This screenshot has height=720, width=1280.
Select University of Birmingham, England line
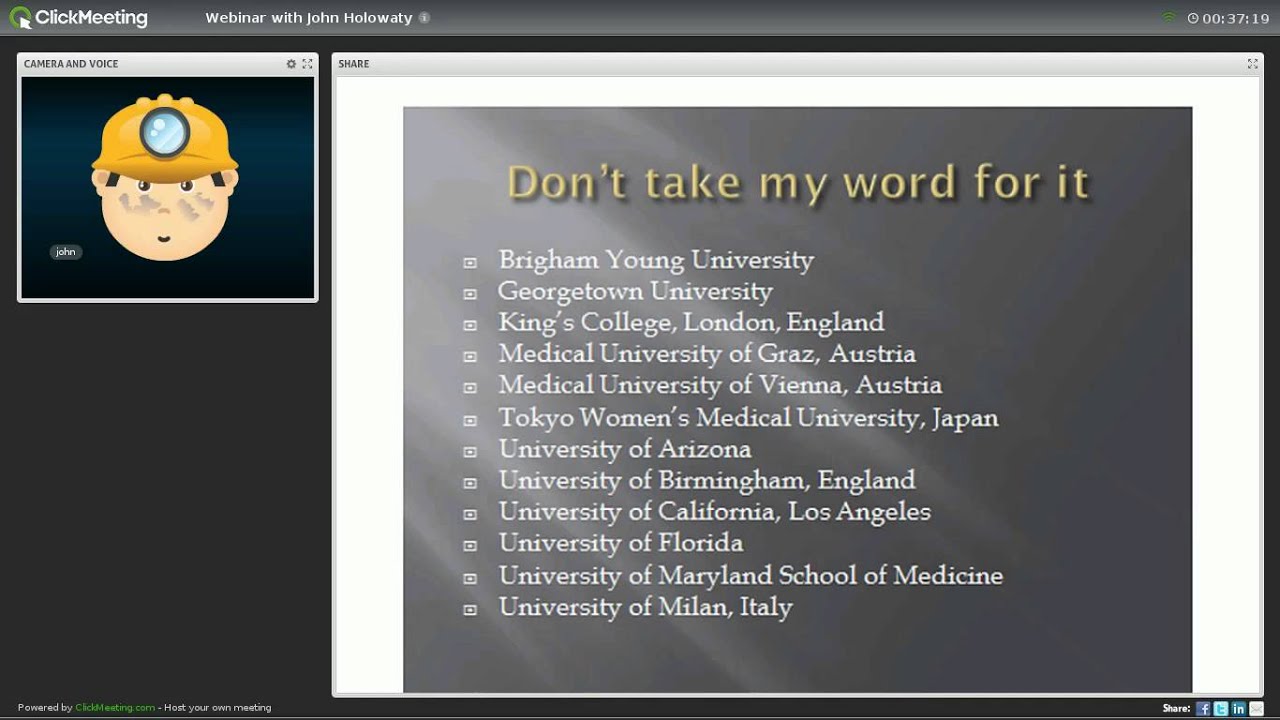707,480
